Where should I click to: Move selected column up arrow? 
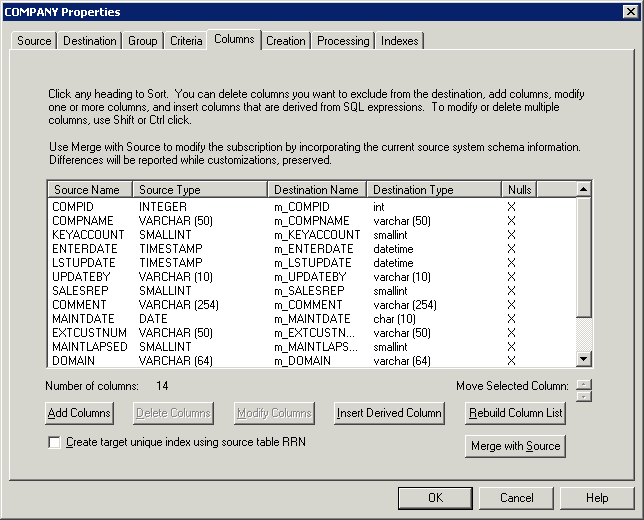[x=585, y=383]
